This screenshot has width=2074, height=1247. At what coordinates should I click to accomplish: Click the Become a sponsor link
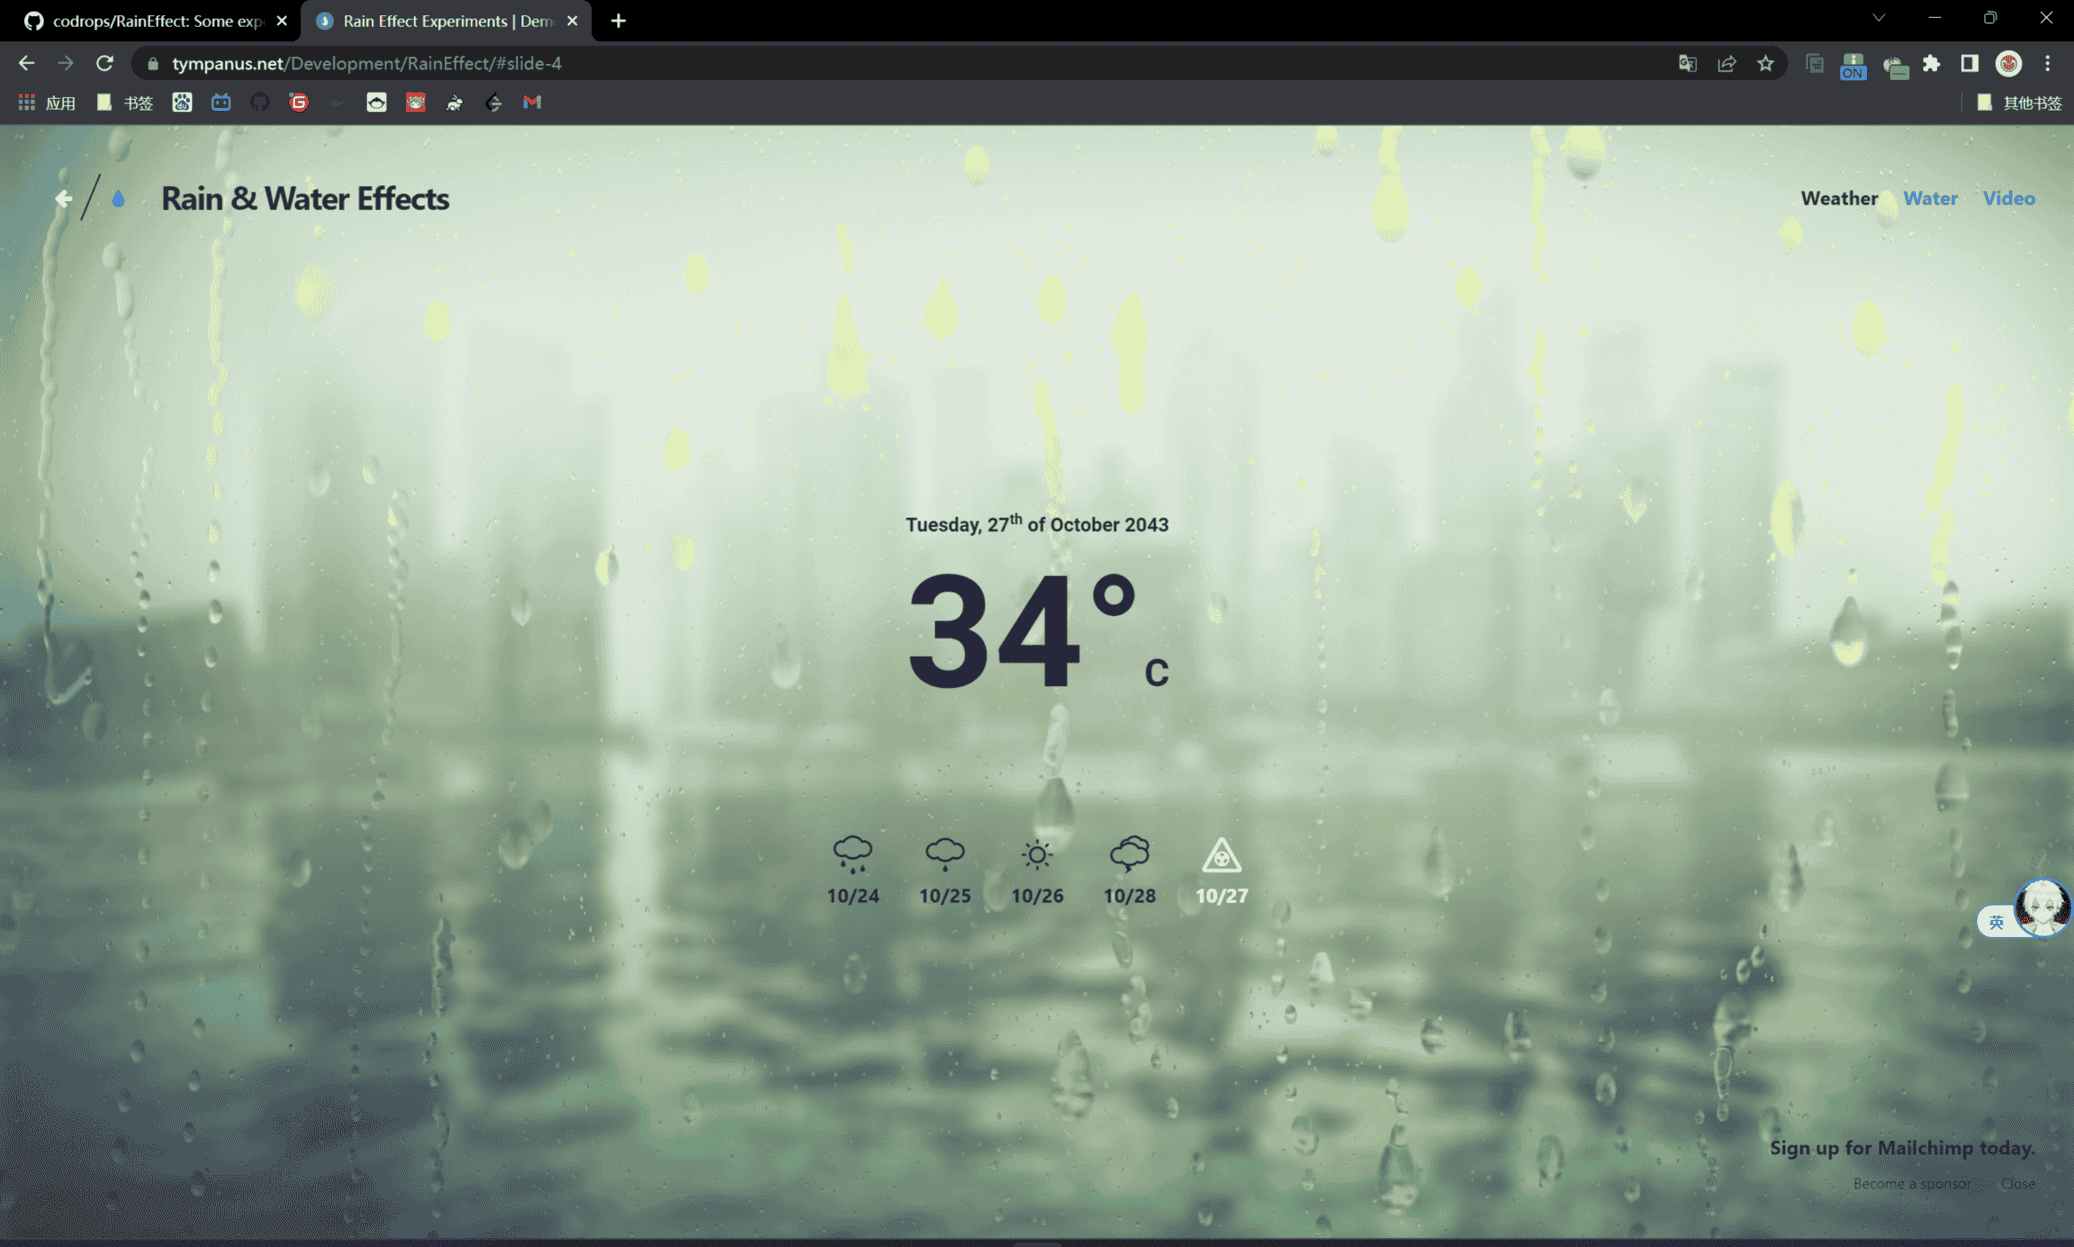pos(1911,1183)
